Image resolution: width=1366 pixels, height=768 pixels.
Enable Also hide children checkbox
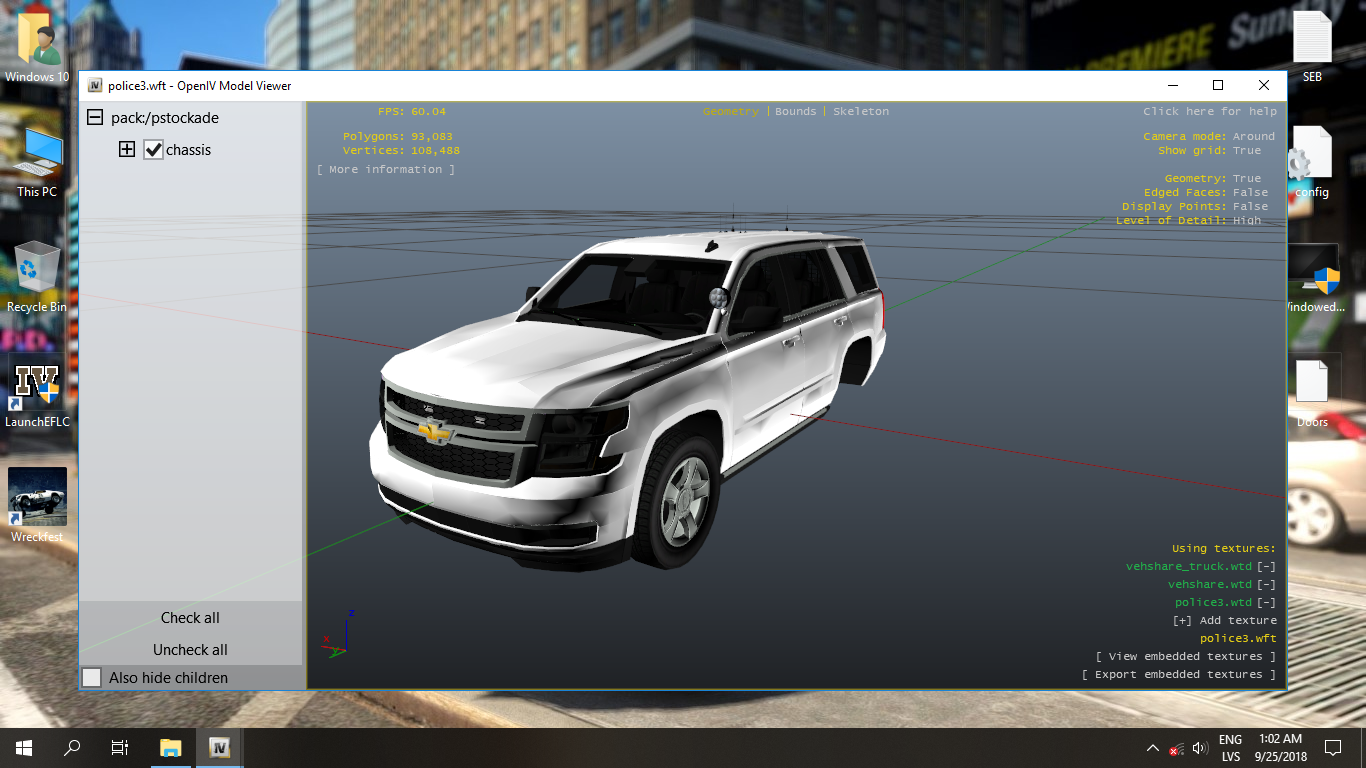click(92, 678)
